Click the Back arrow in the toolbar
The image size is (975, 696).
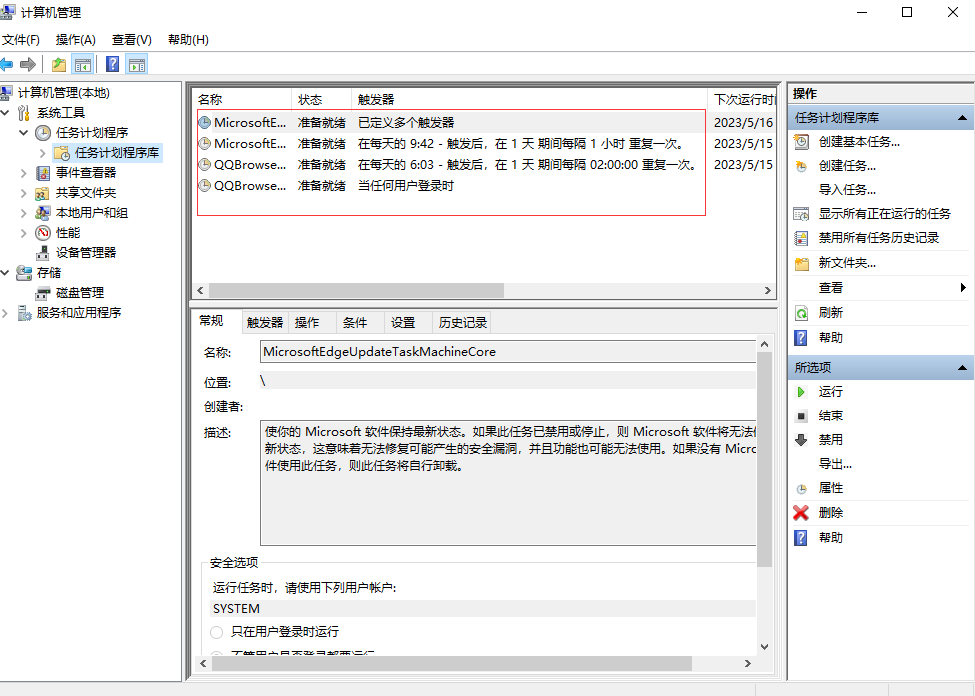click(x=7, y=65)
